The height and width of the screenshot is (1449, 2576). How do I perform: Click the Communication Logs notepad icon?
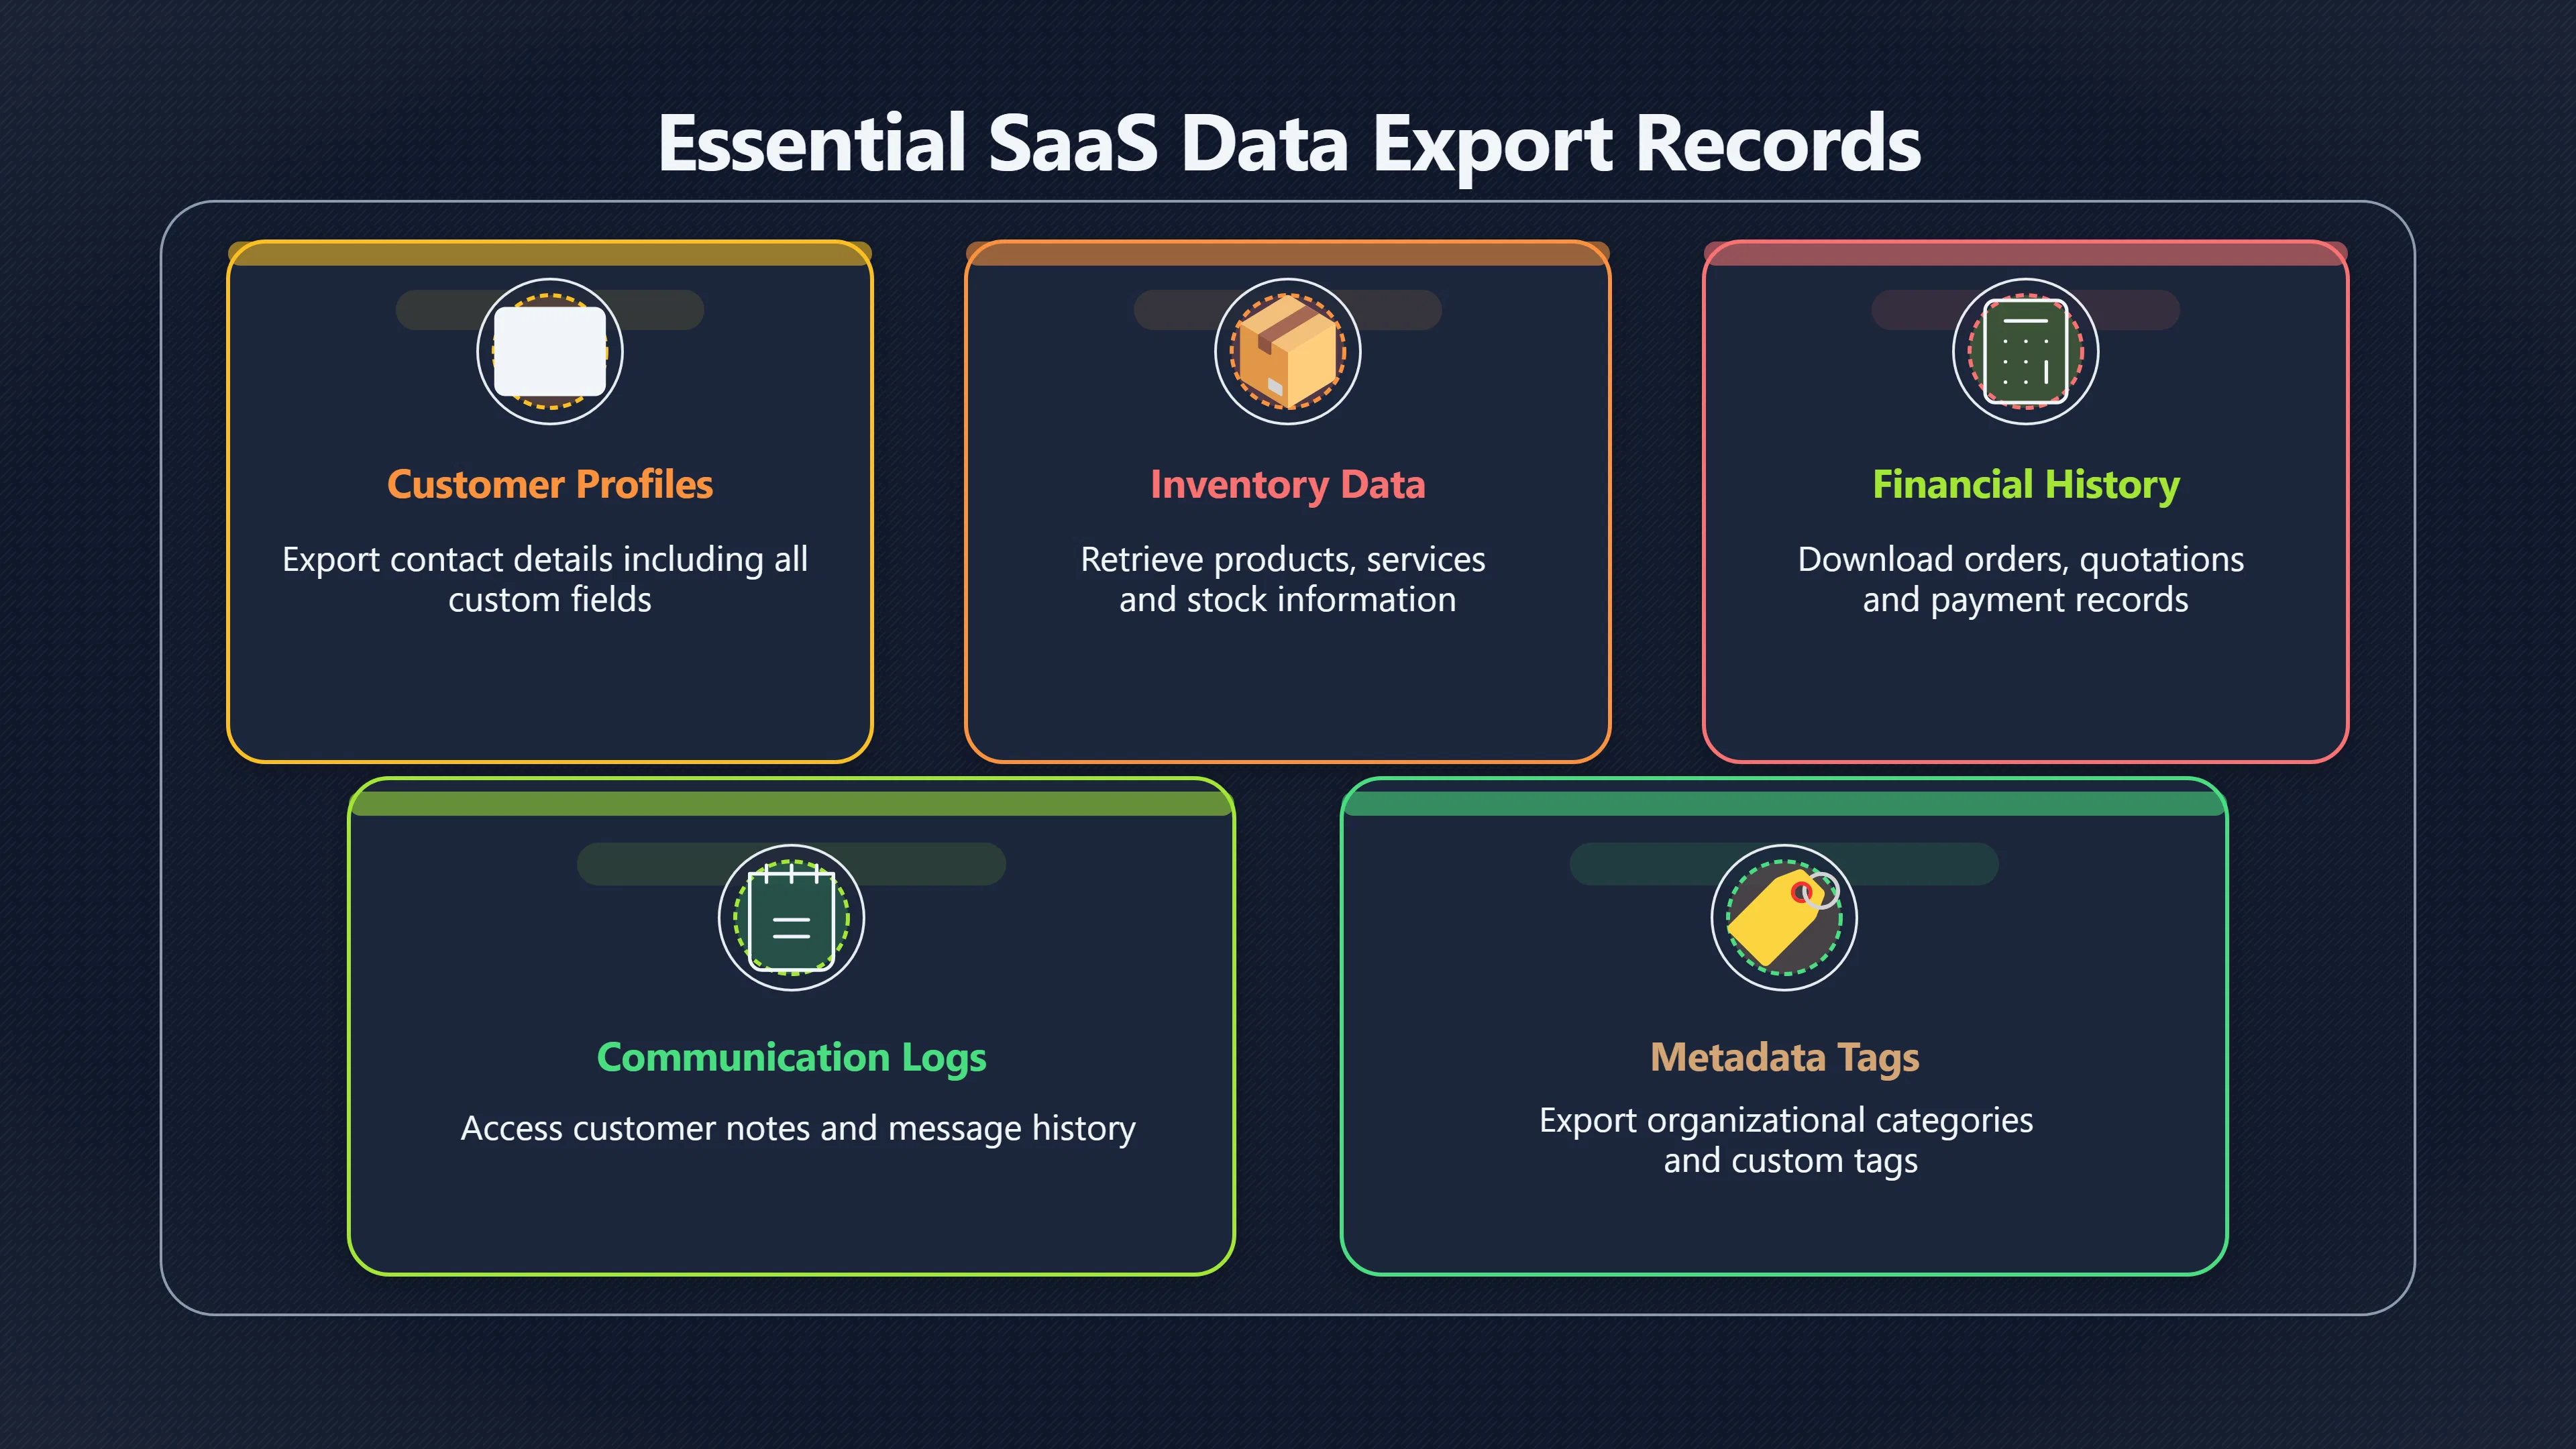(791, 918)
